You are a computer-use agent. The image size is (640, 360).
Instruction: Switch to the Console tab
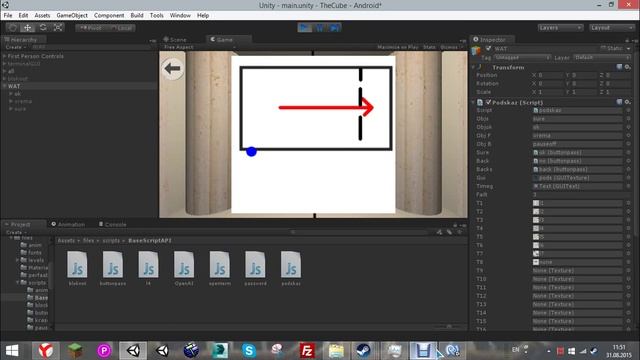click(x=113, y=224)
